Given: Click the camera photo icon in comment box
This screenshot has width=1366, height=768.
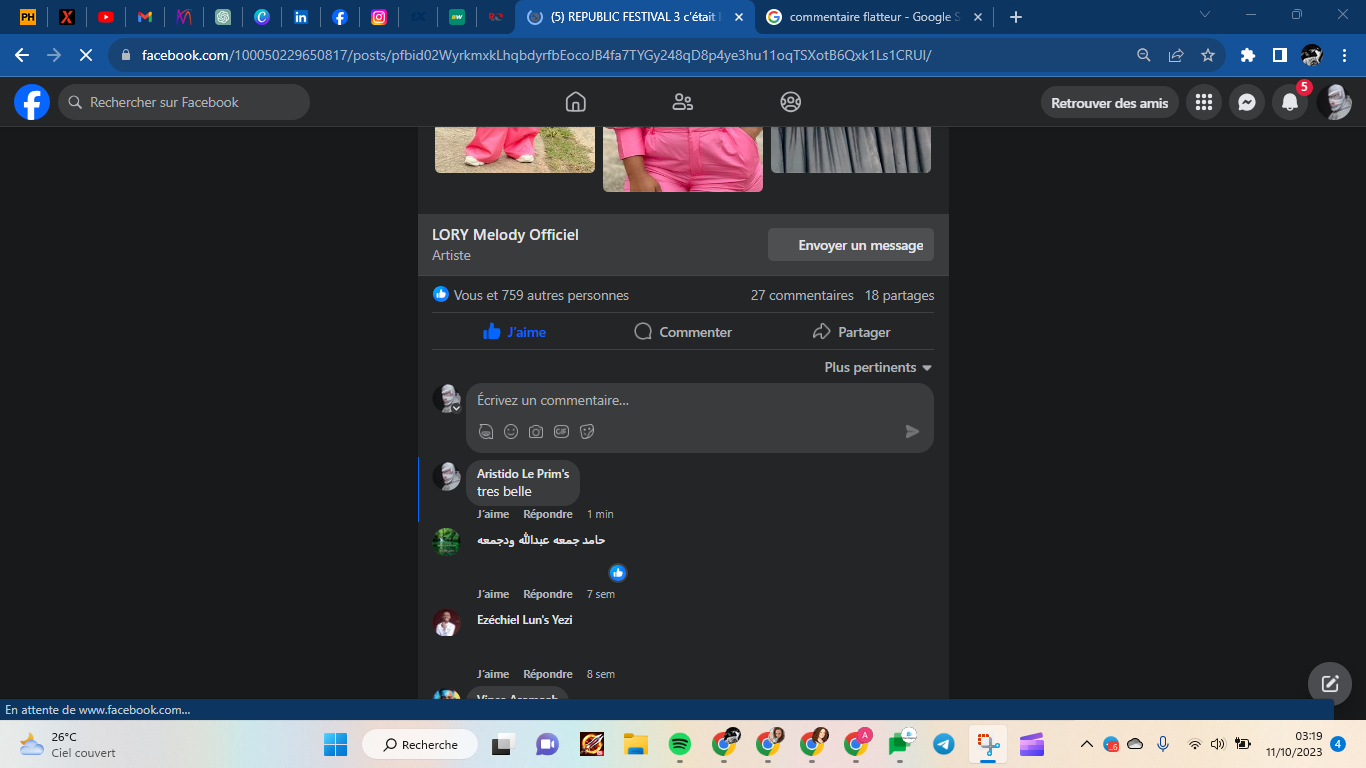Looking at the screenshot, I should click(x=536, y=432).
